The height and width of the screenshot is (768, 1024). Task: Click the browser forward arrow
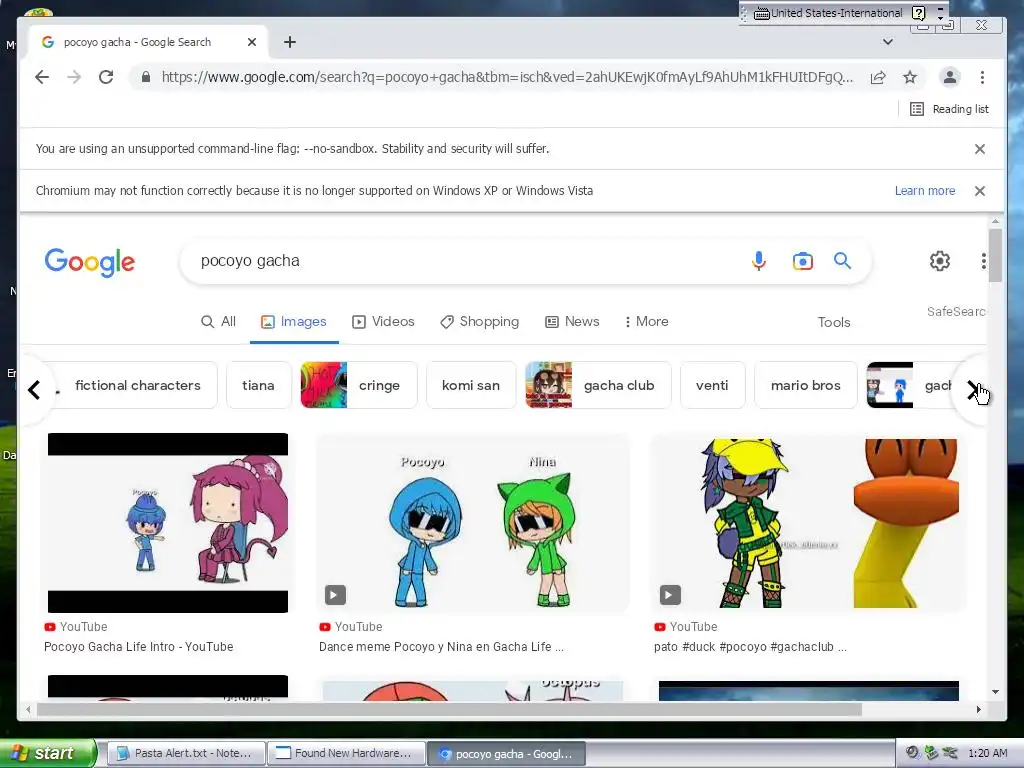pos(74,77)
